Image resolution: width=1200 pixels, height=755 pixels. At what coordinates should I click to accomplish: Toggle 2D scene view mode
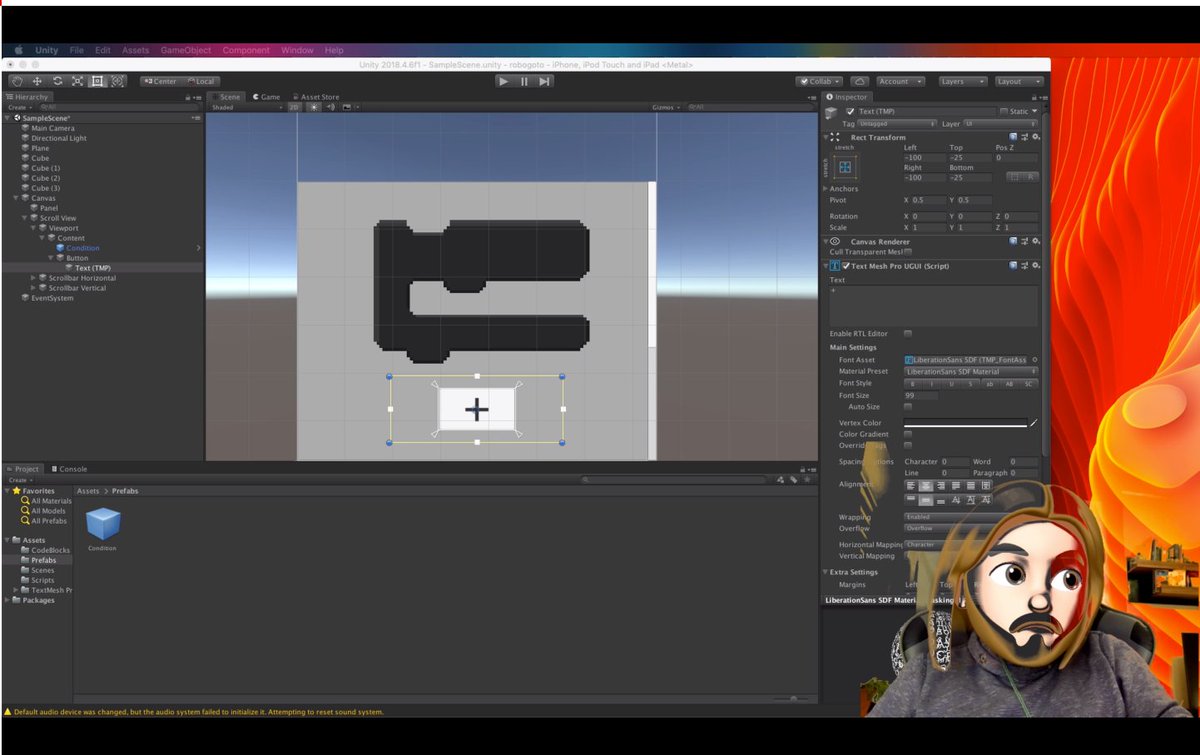(x=294, y=107)
